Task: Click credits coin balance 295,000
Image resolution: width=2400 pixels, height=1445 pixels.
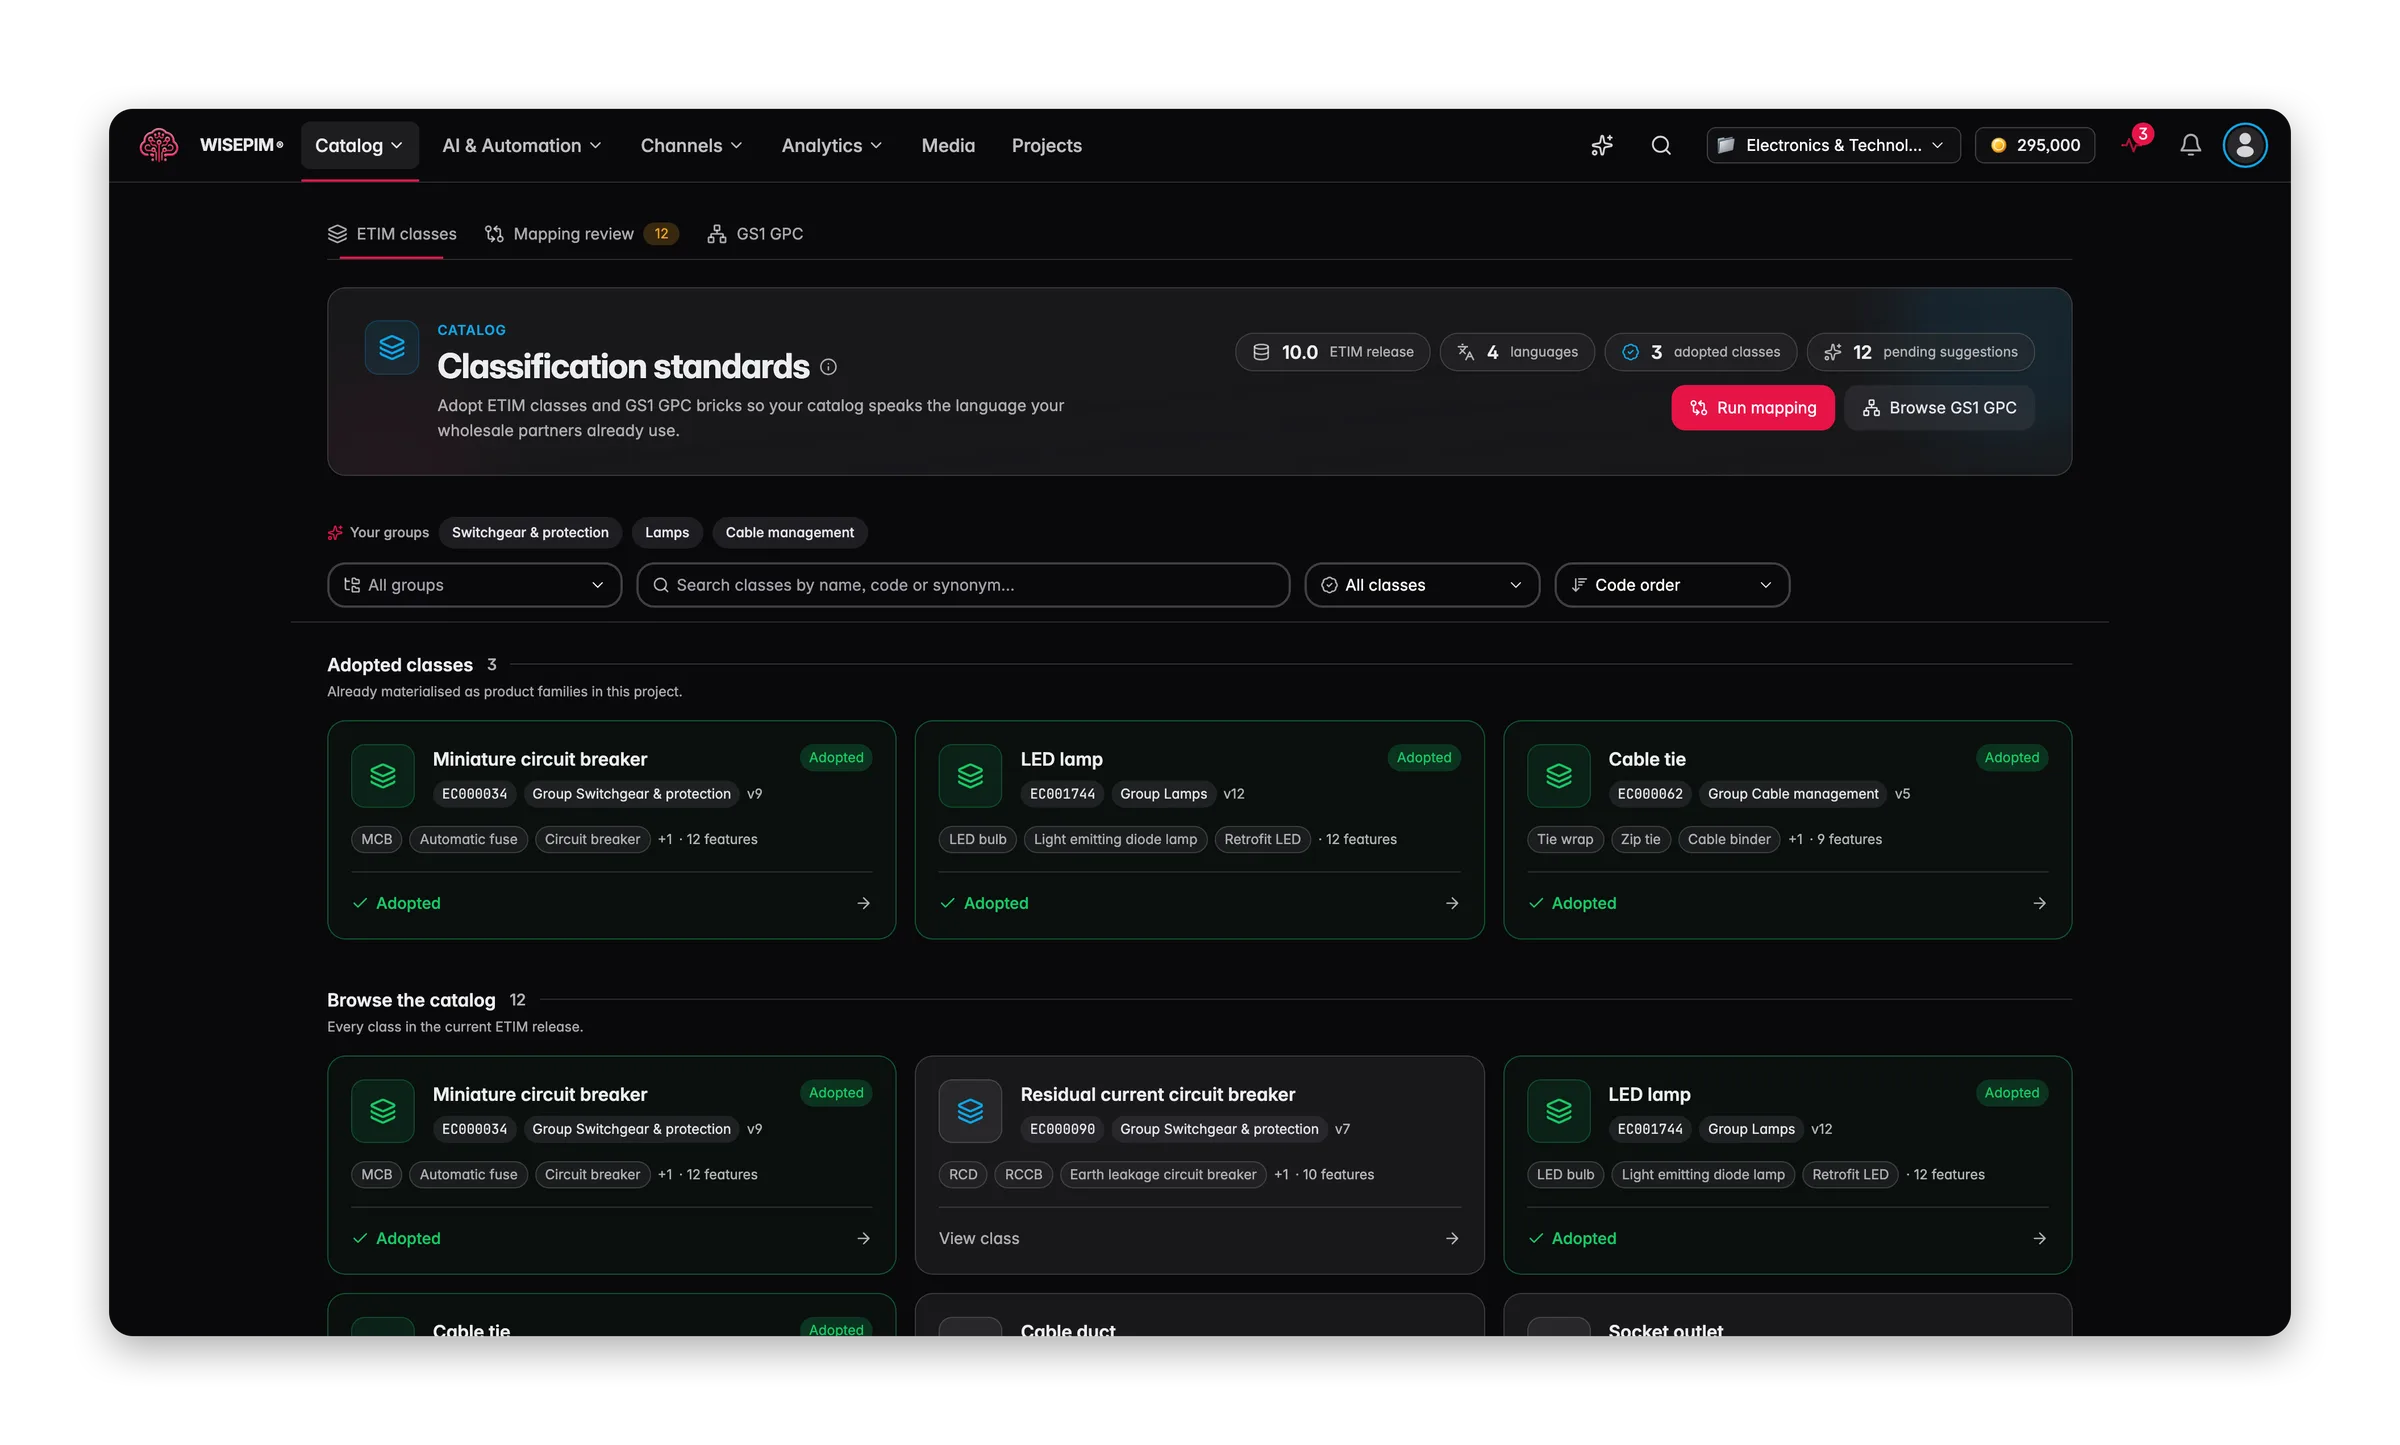Action: click(2035, 145)
